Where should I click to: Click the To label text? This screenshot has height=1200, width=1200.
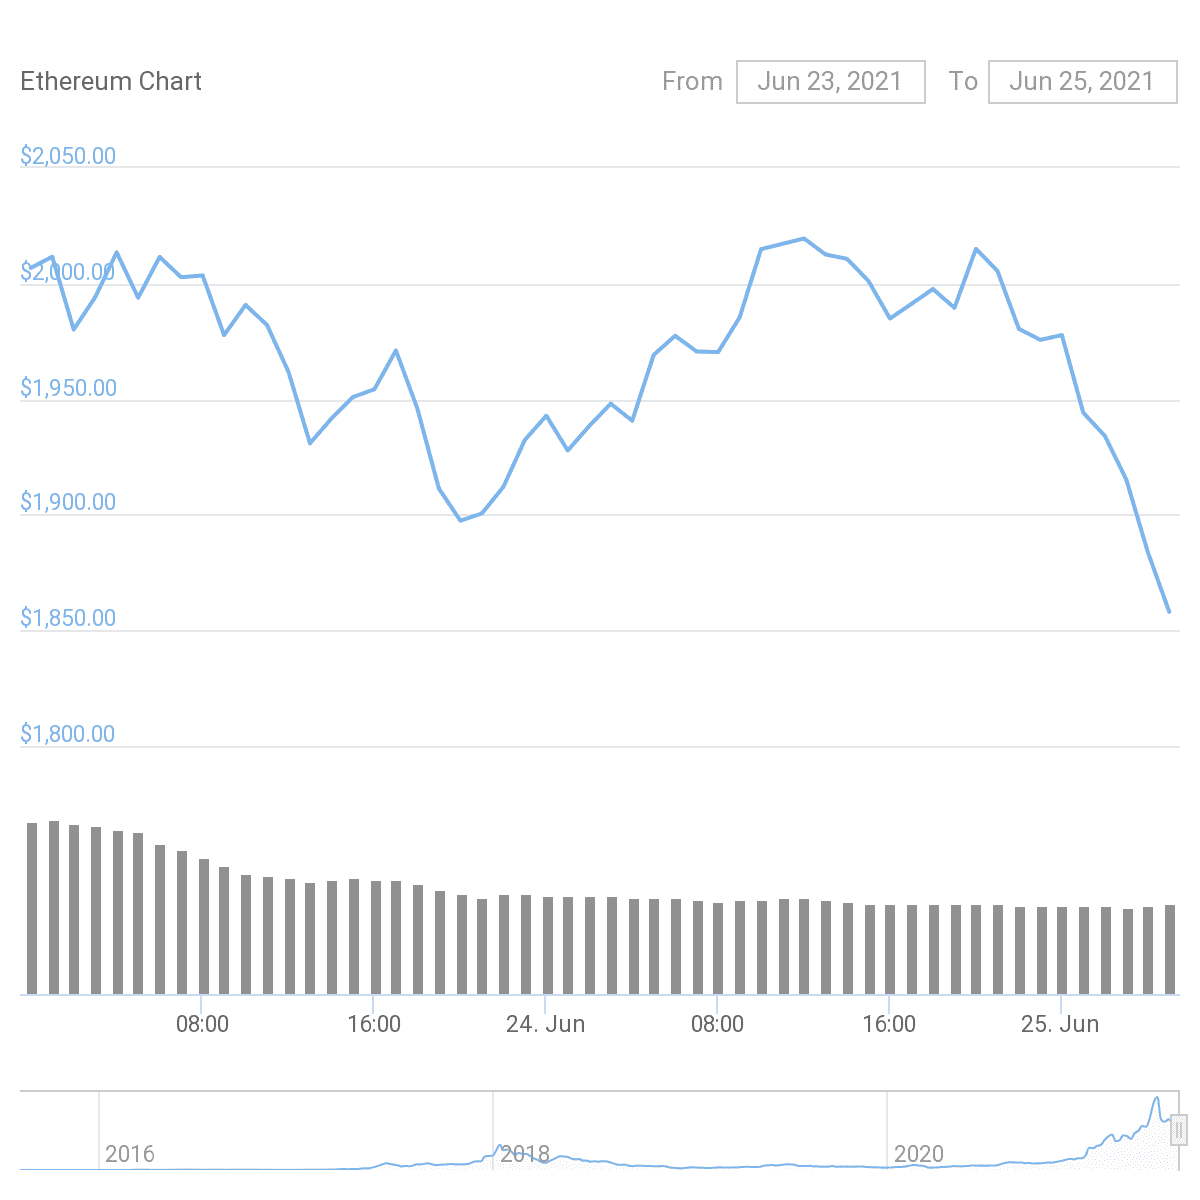click(x=963, y=82)
